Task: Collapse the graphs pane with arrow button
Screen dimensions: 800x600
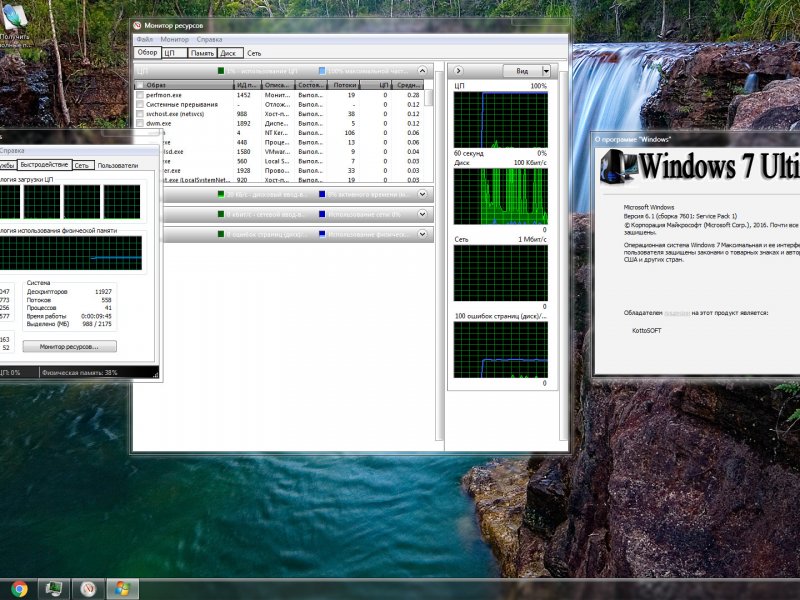Action: 458,71
